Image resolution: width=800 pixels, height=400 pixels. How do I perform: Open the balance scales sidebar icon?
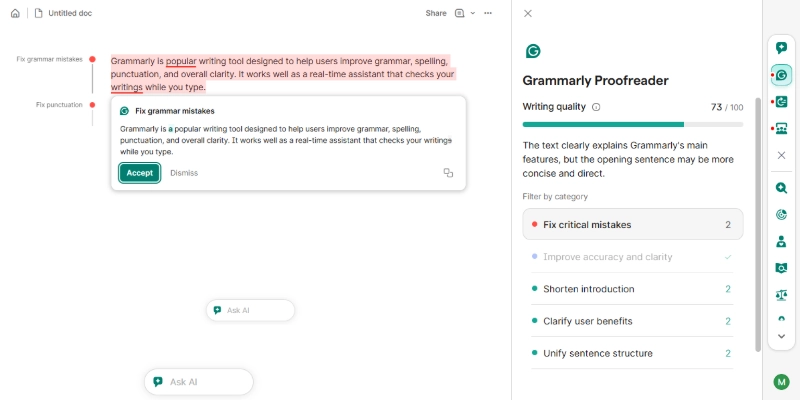[x=781, y=294]
